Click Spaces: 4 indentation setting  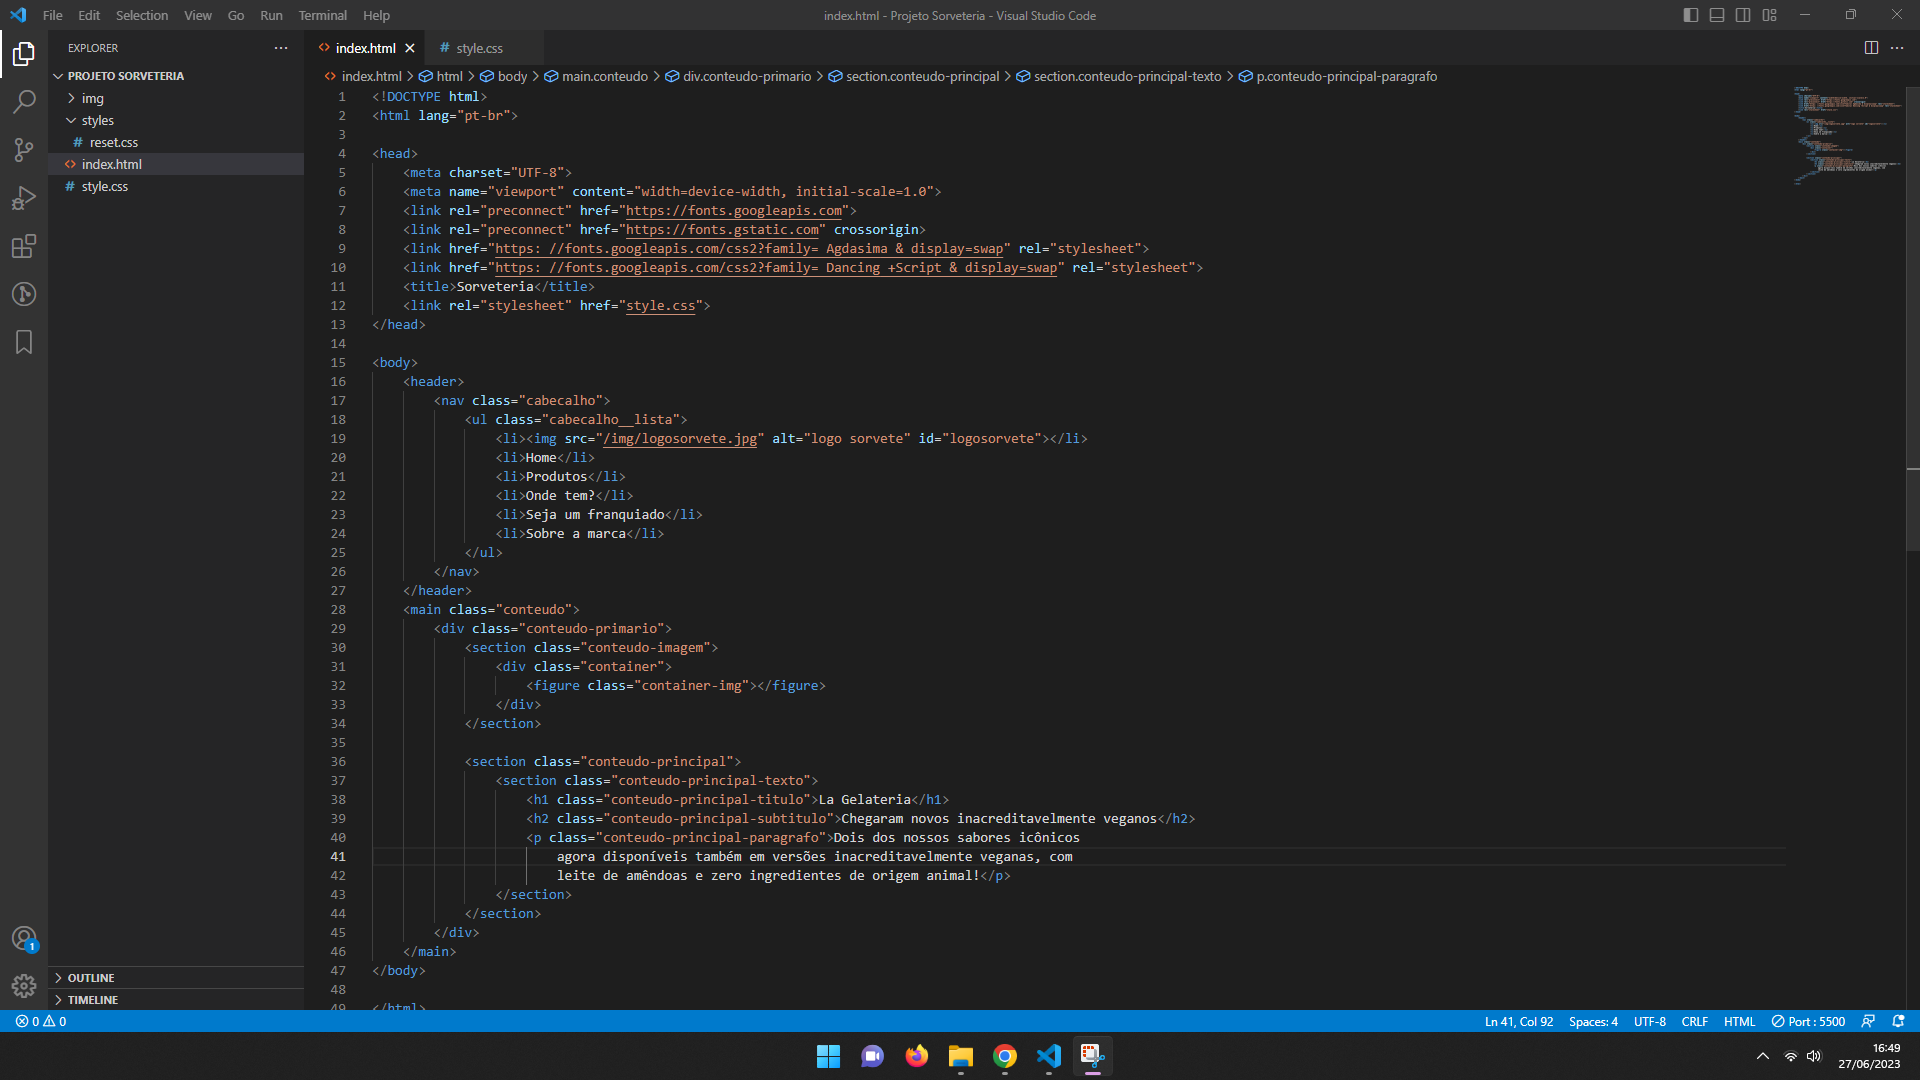coord(1593,1021)
